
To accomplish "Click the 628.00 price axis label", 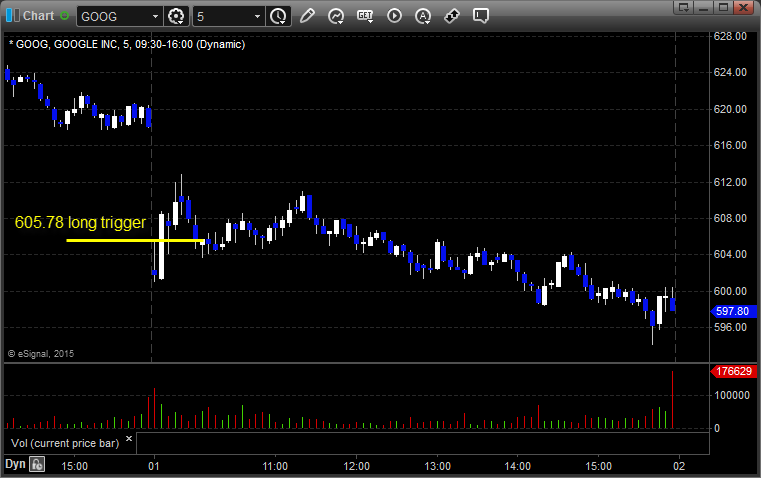I will (x=730, y=36).
